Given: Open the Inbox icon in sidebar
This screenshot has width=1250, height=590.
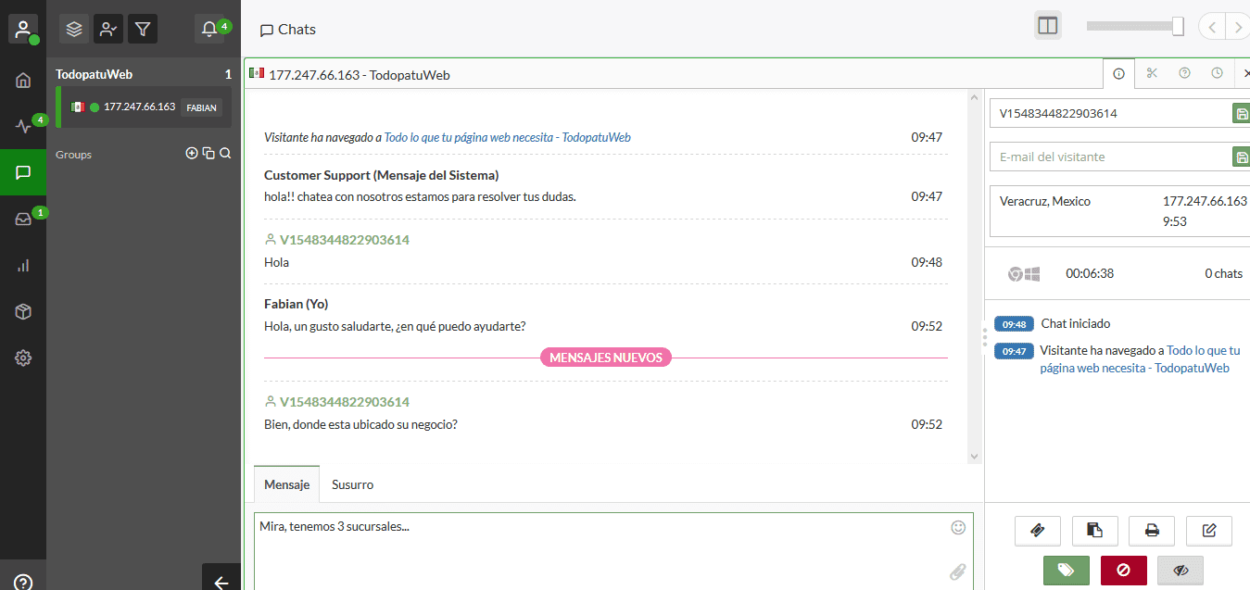Looking at the screenshot, I should (x=23, y=219).
